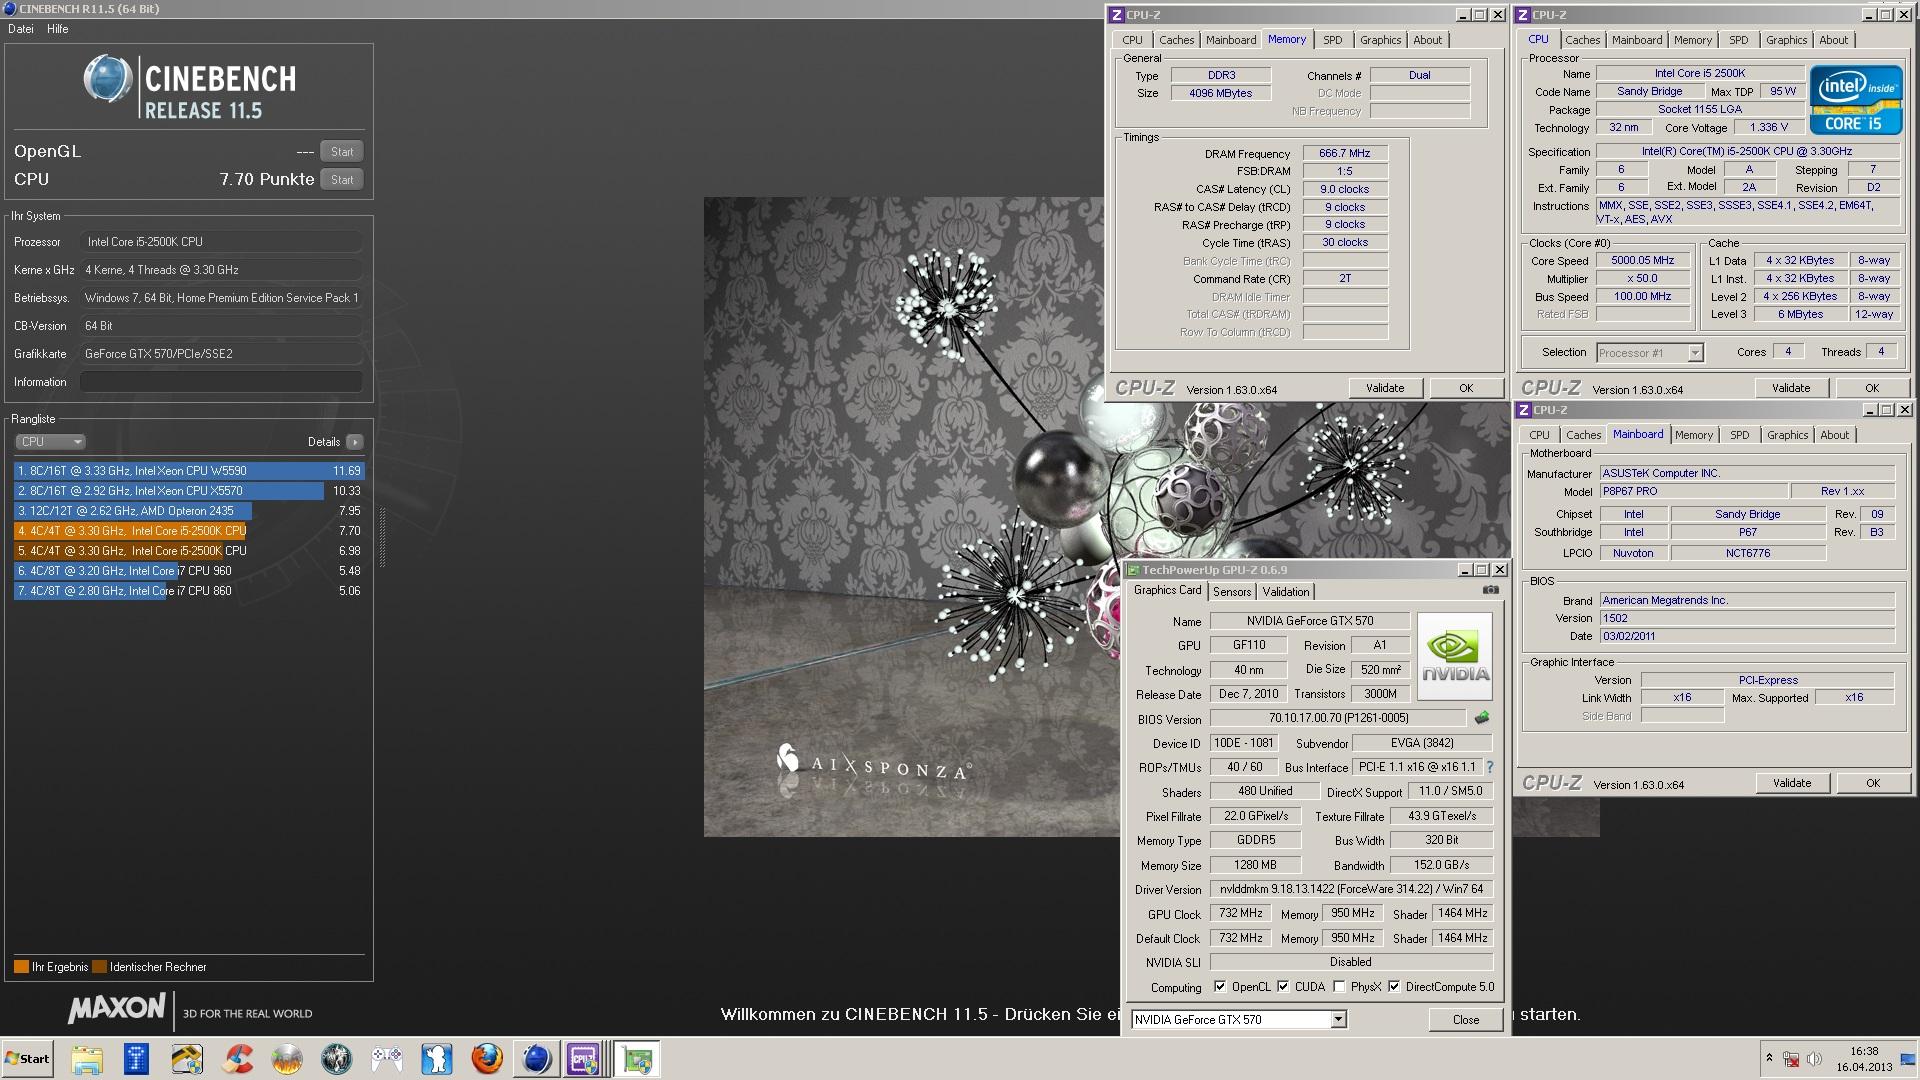
Task: Click the network disconnected tray icon
Action: click(x=1791, y=1059)
